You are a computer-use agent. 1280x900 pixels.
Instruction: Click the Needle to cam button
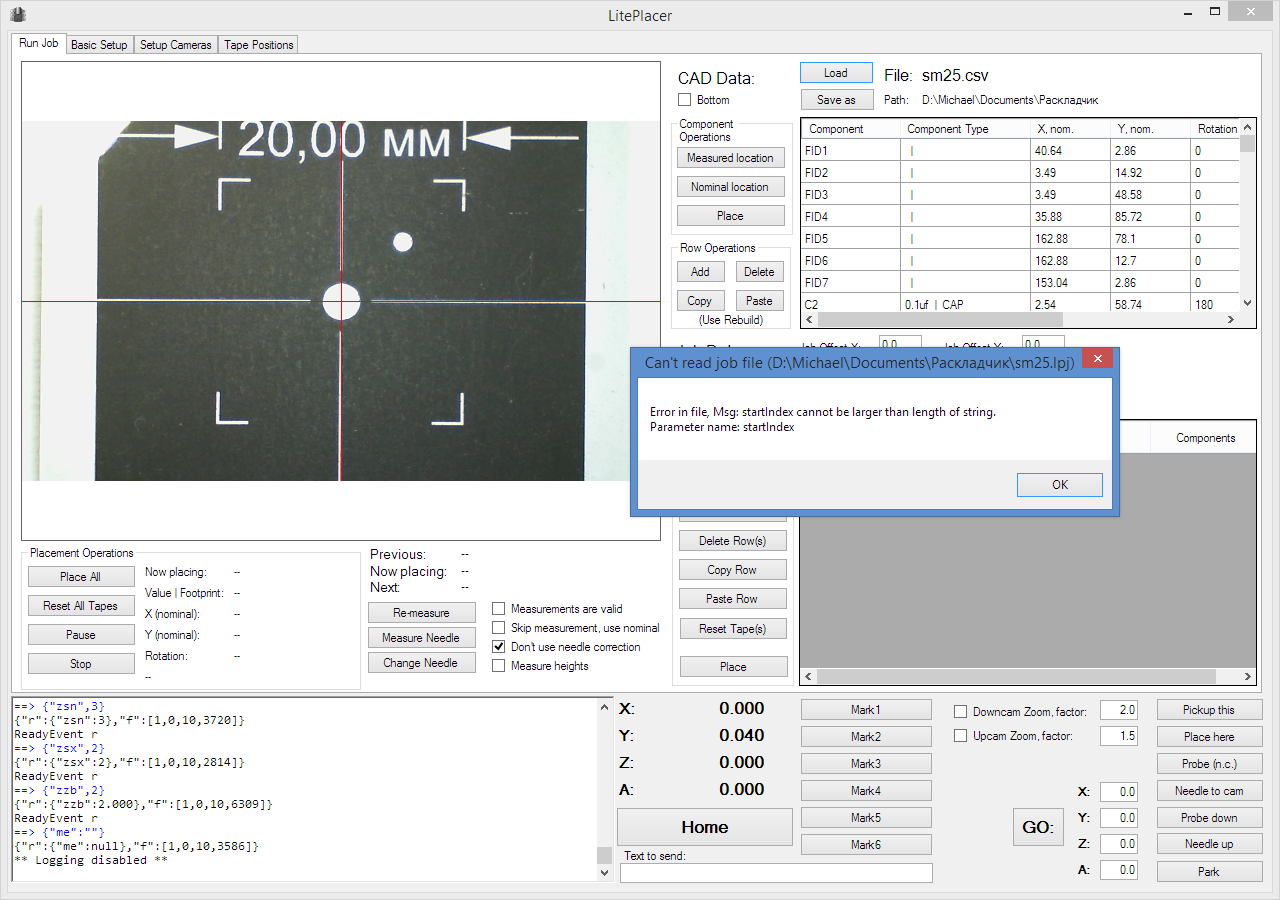tap(1209, 791)
